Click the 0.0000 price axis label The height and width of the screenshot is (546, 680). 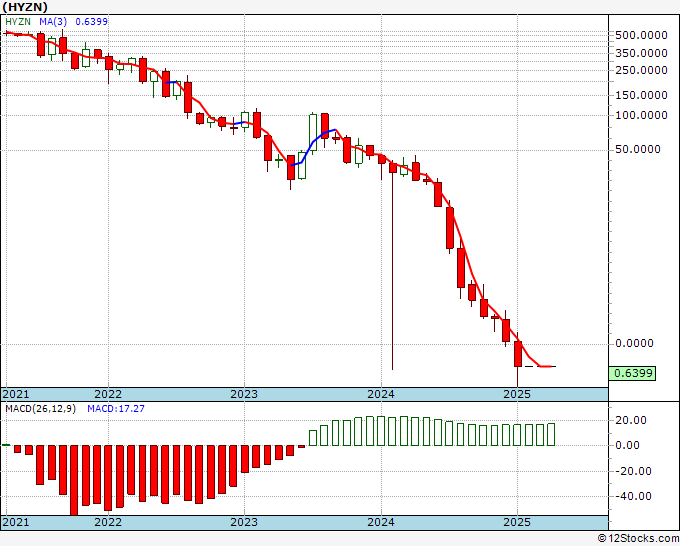click(634, 343)
